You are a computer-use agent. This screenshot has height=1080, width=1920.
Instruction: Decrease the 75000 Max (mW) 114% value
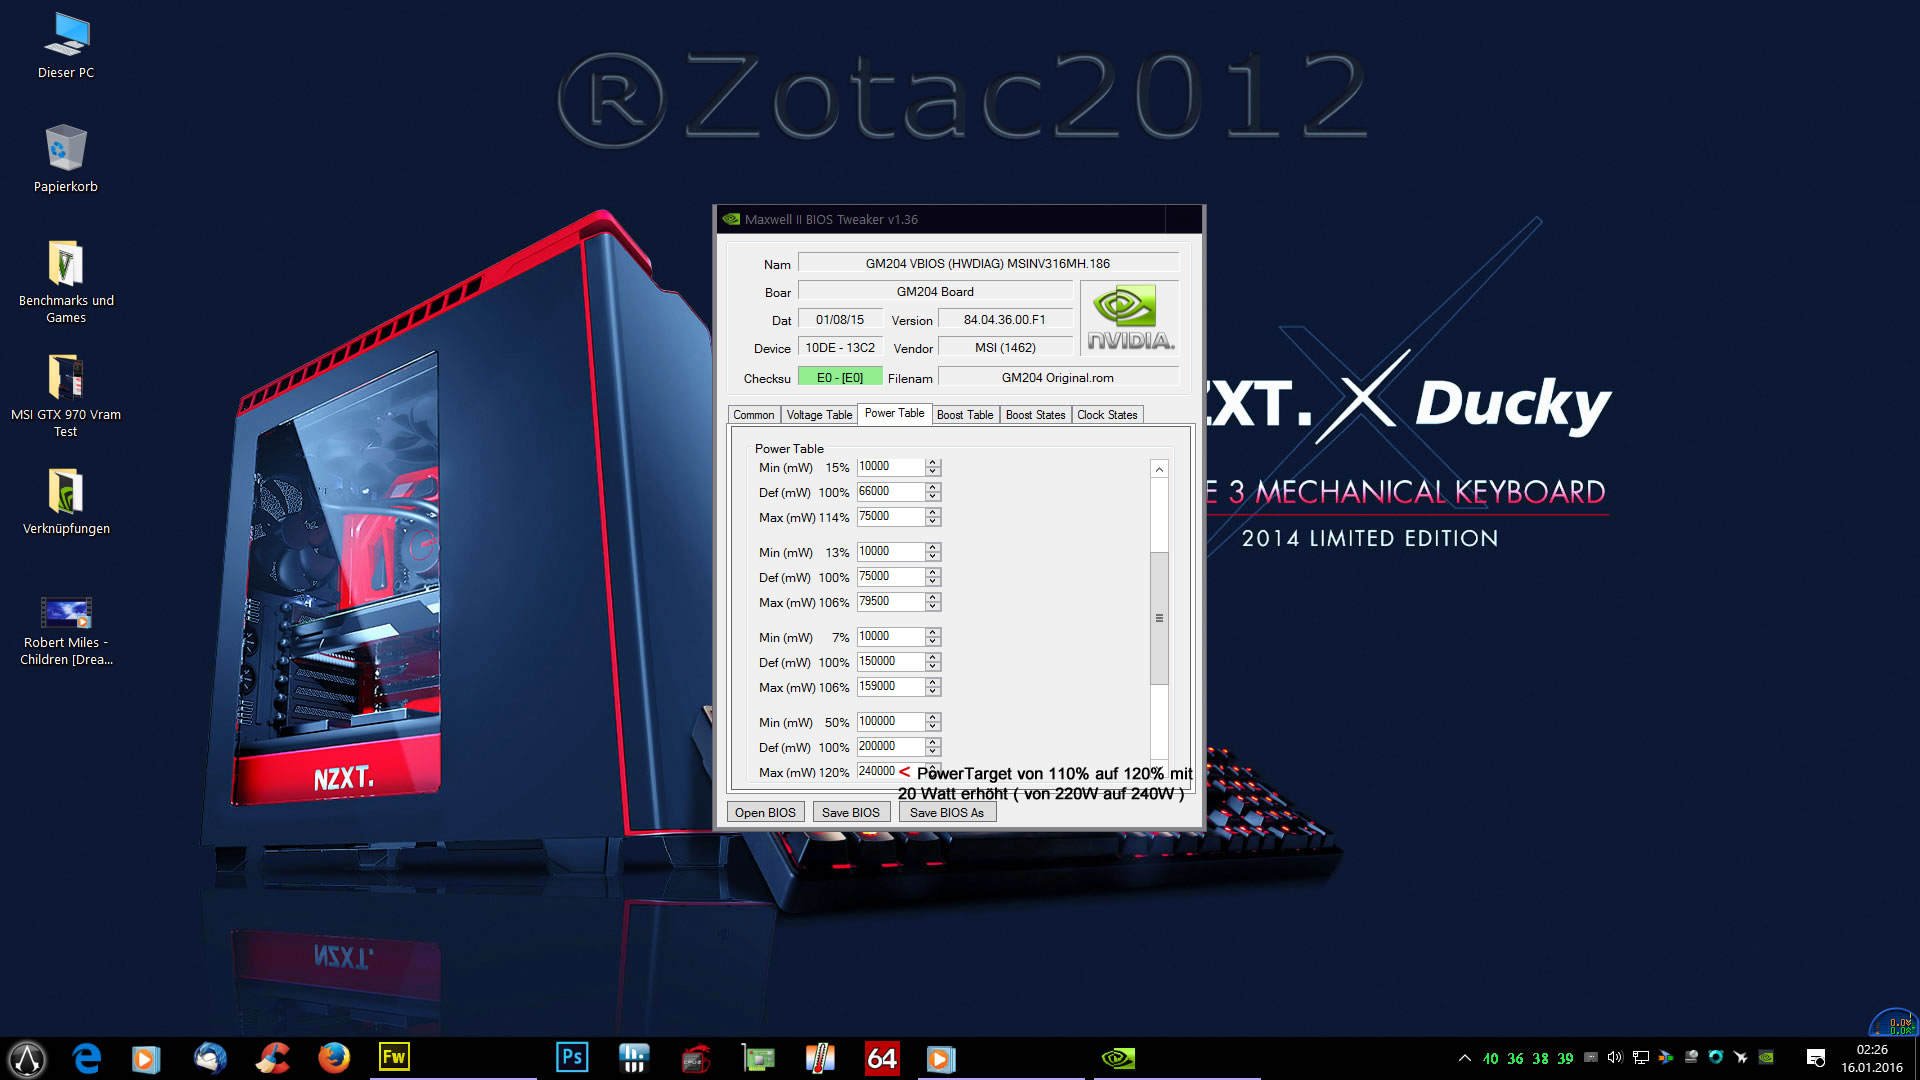pos(933,521)
